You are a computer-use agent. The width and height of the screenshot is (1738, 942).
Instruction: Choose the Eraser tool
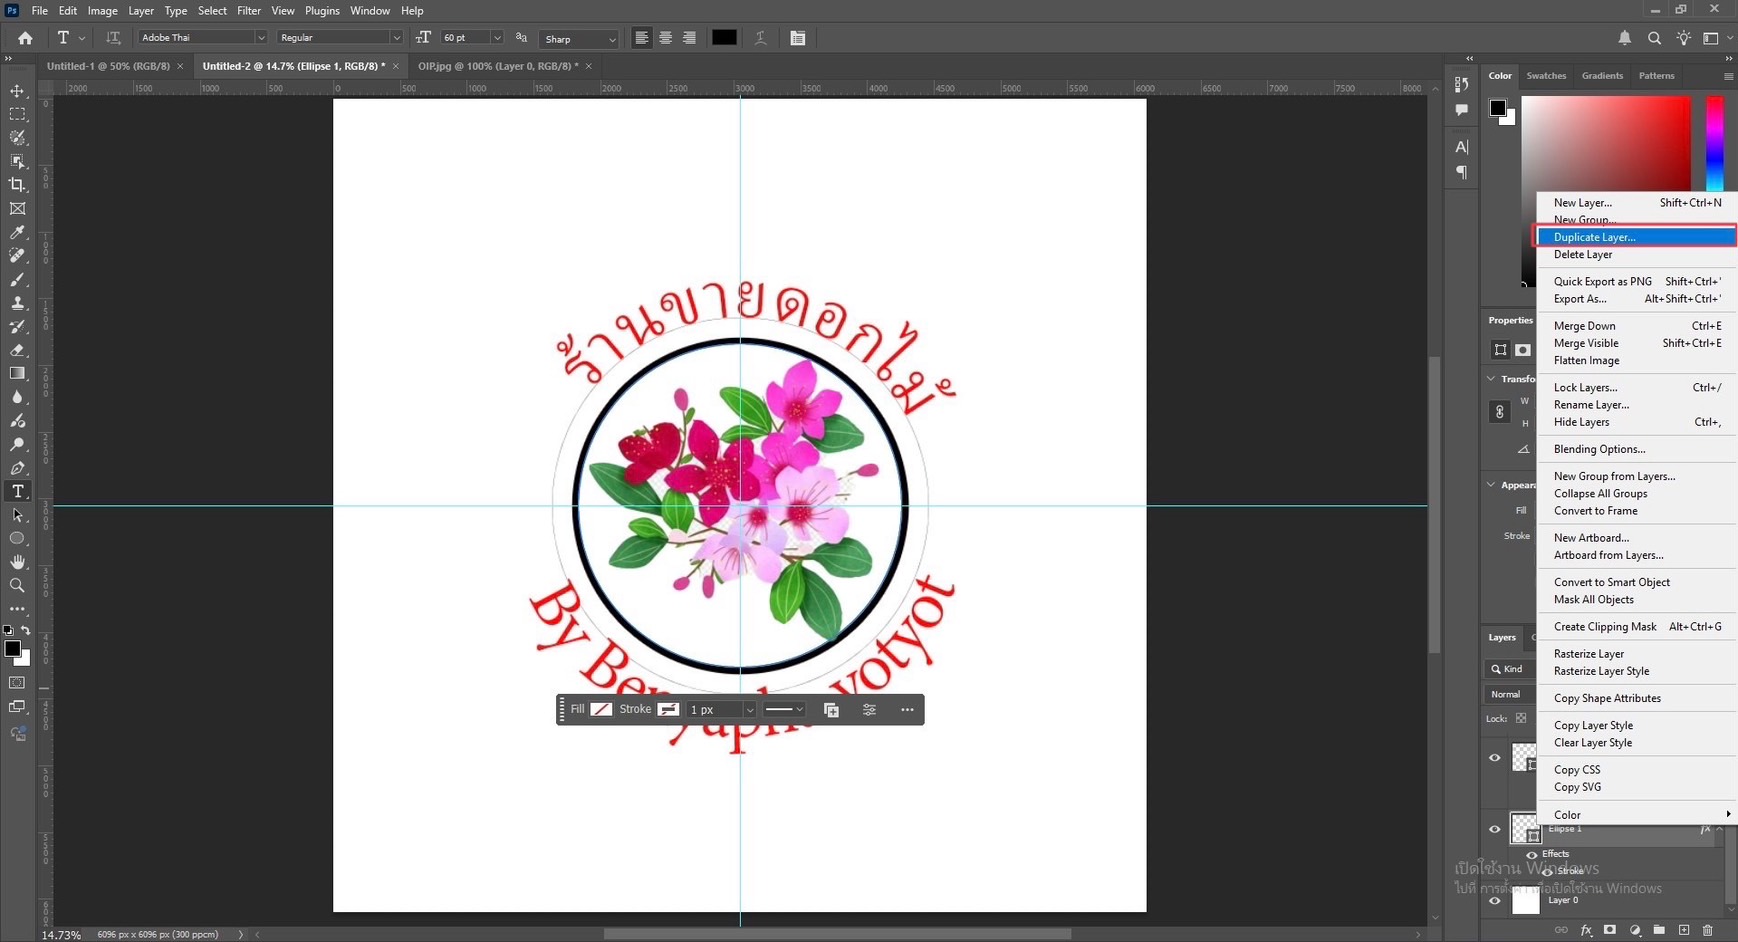pyautogui.click(x=17, y=350)
